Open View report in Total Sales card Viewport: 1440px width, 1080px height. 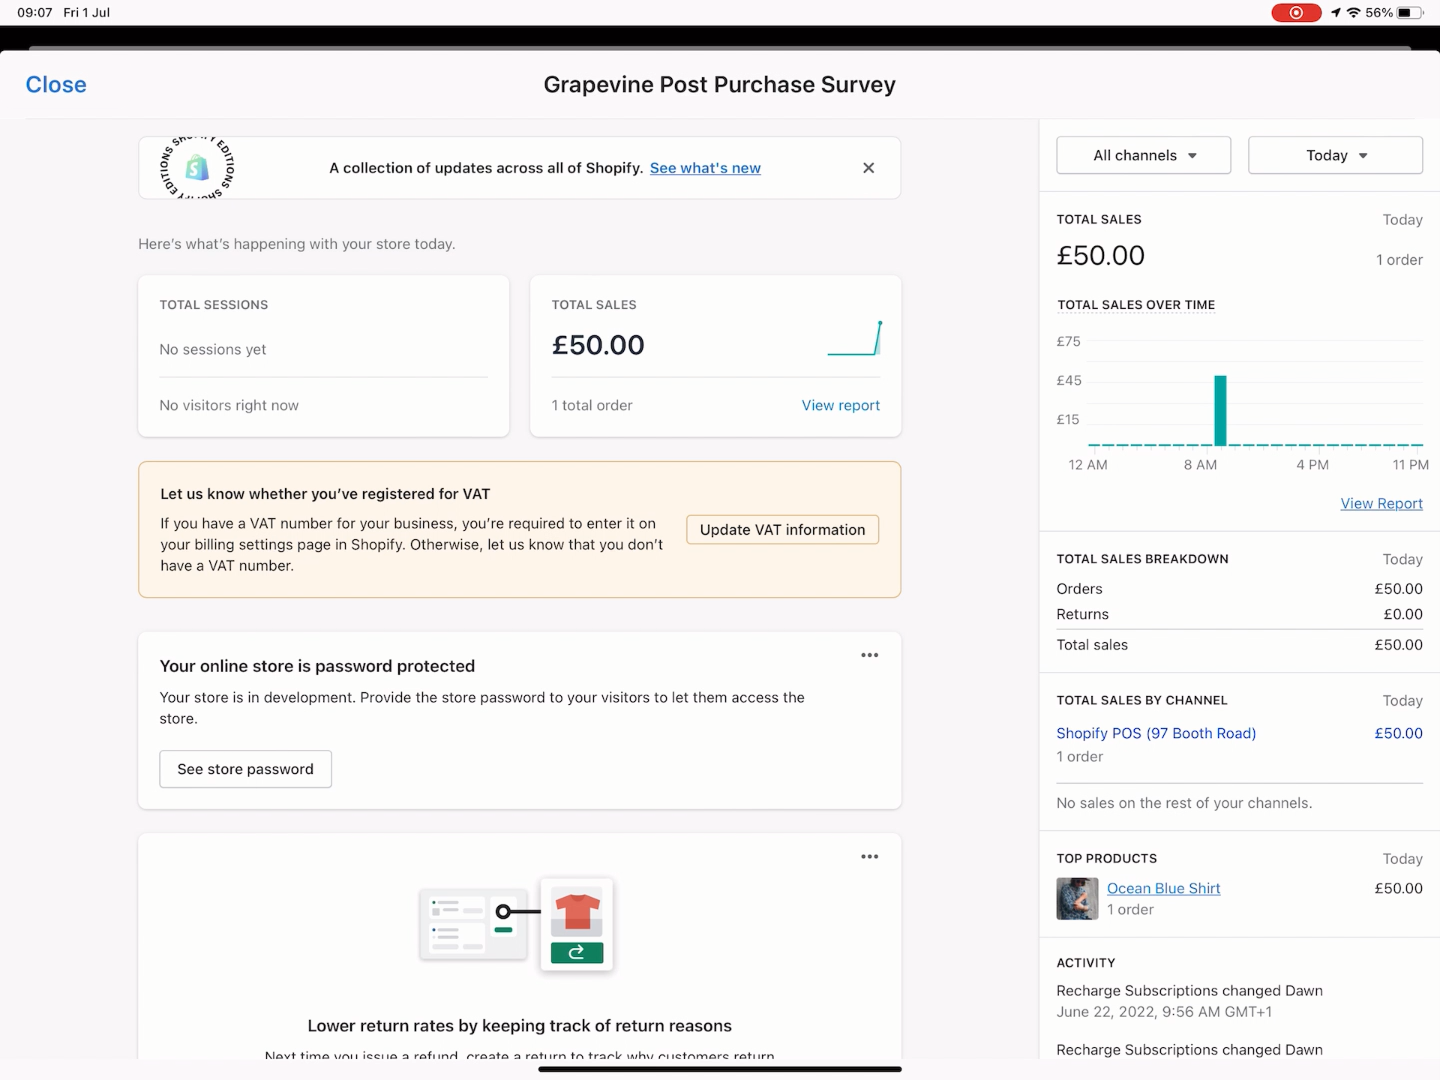(840, 405)
